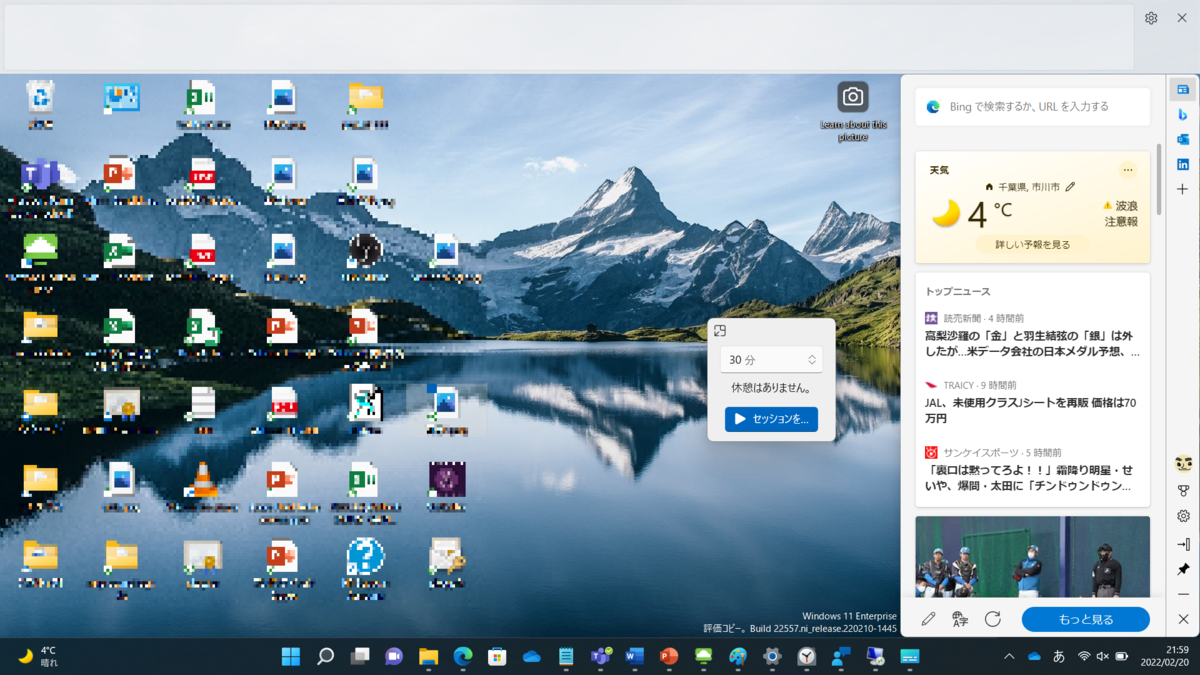Screen dimensions: 1200x675
Task: Open File Explorer from the taskbar
Action: click(x=429, y=656)
